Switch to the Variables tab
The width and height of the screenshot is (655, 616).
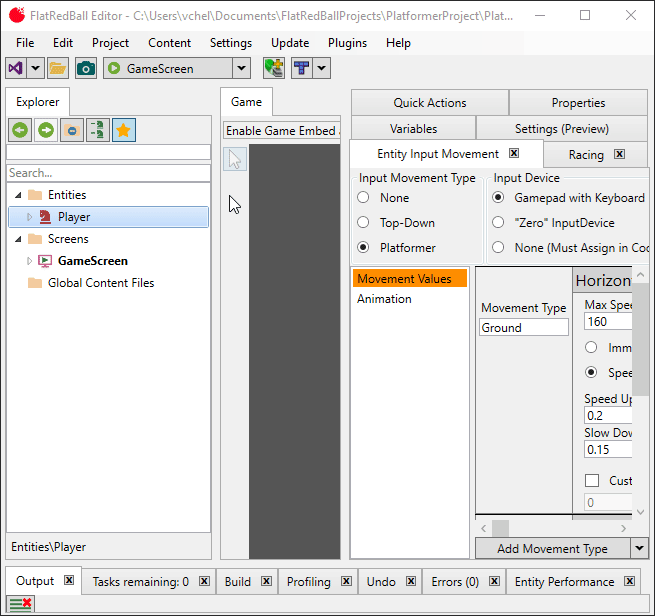point(413,128)
